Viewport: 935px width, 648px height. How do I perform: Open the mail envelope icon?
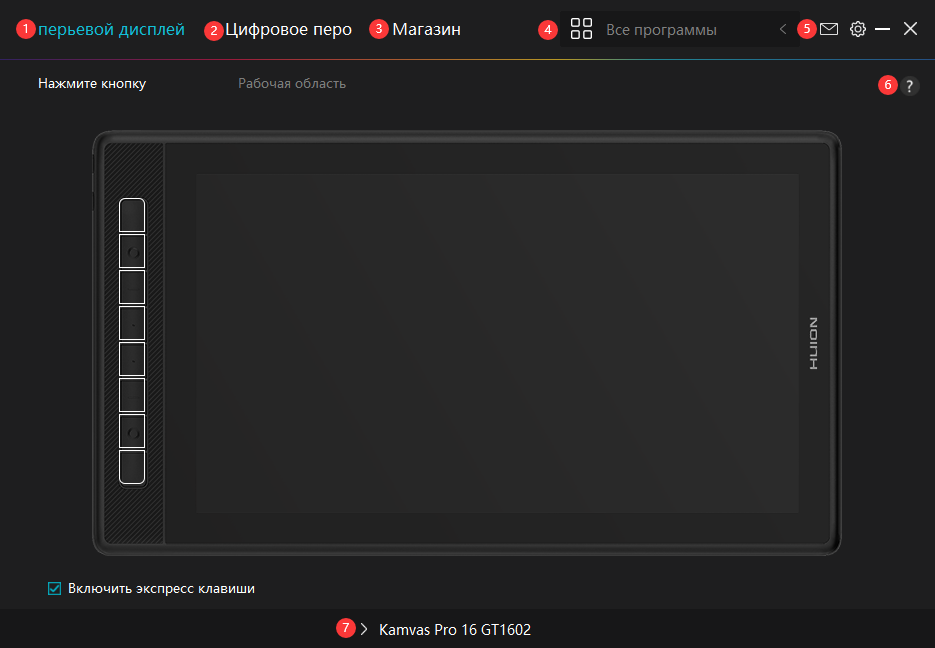tap(829, 29)
